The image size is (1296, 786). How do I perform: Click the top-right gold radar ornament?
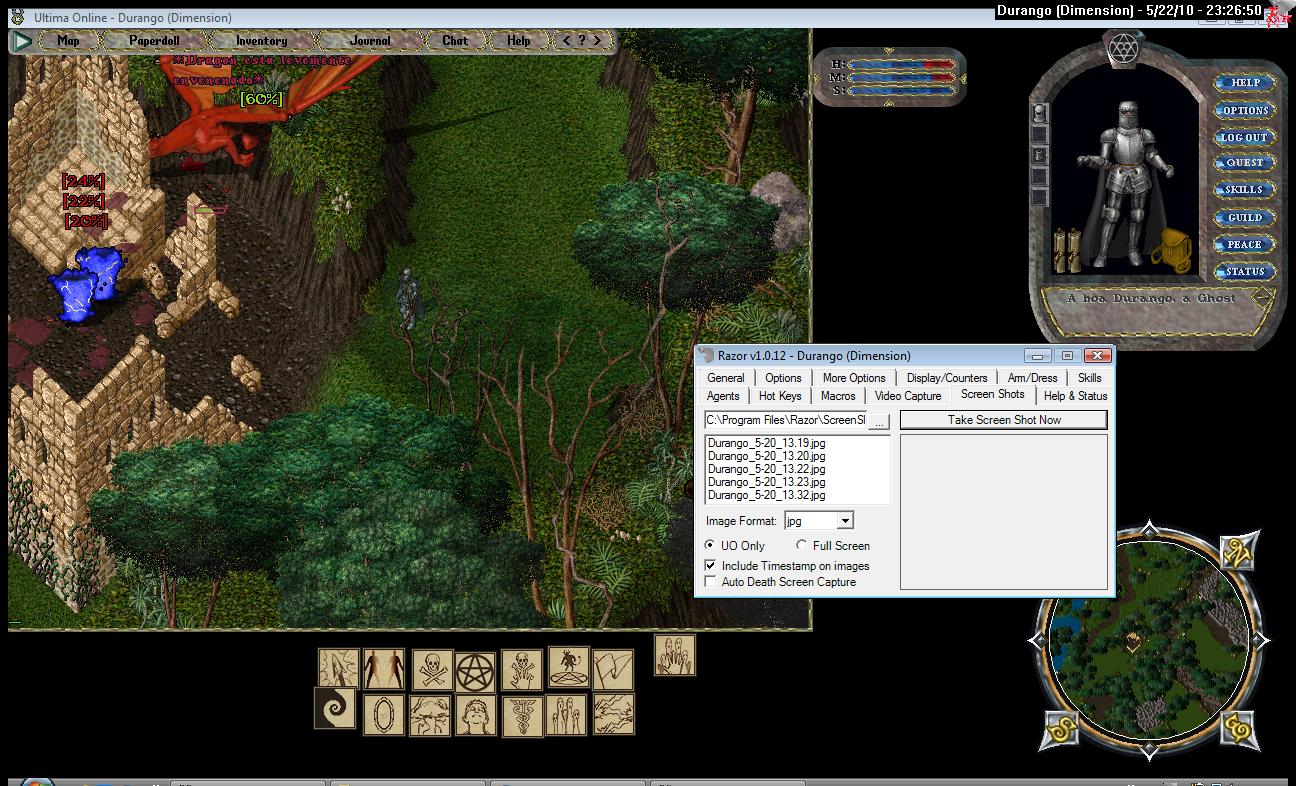tap(1239, 551)
